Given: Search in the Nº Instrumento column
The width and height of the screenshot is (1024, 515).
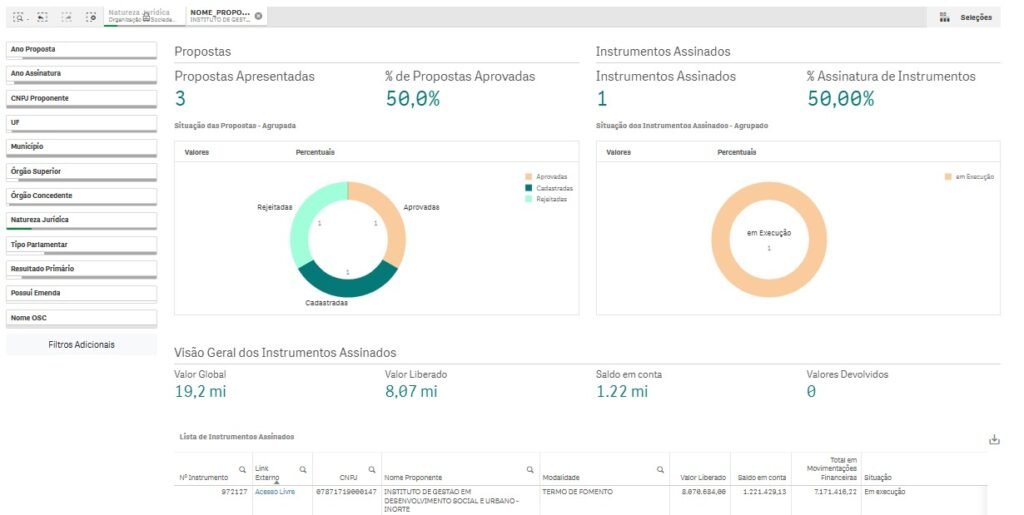Looking at the screenshot, I should pyautogui.click(x=242, y=469).
